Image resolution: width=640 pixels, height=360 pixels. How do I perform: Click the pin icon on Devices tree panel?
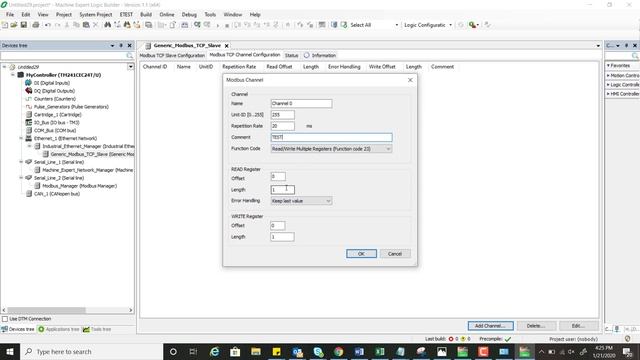point(121,45)
